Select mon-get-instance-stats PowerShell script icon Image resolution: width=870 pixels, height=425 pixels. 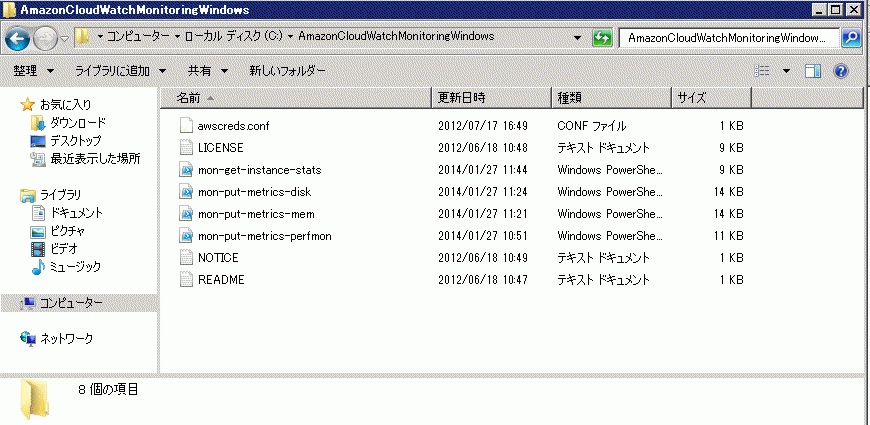click(x=186, y=170)
